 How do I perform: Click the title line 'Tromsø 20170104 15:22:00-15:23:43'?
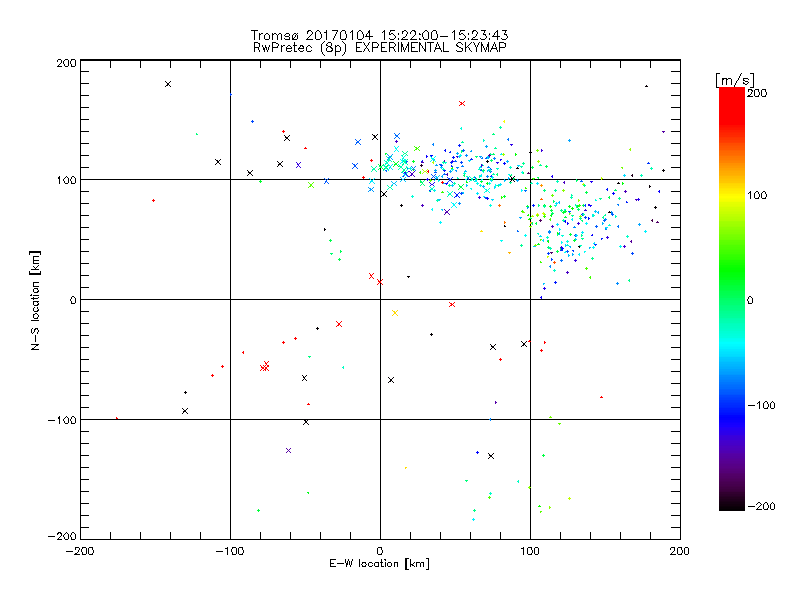[379, 35]
